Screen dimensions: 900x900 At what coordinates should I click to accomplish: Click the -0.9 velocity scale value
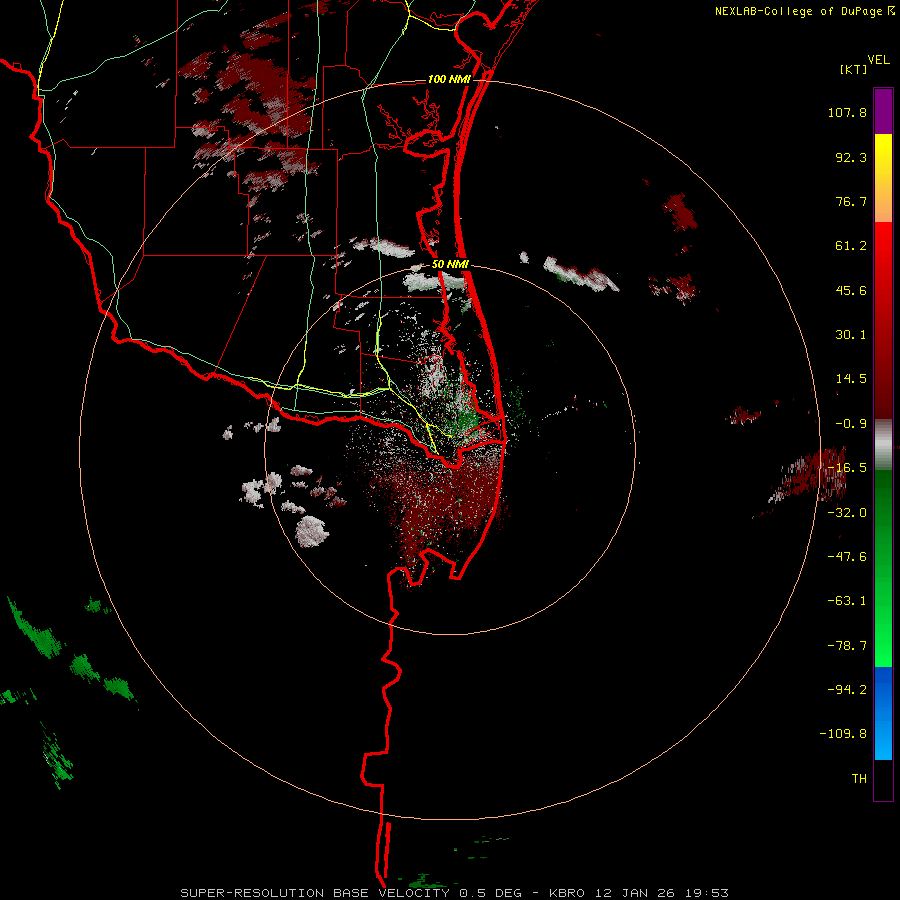[851, 424]
